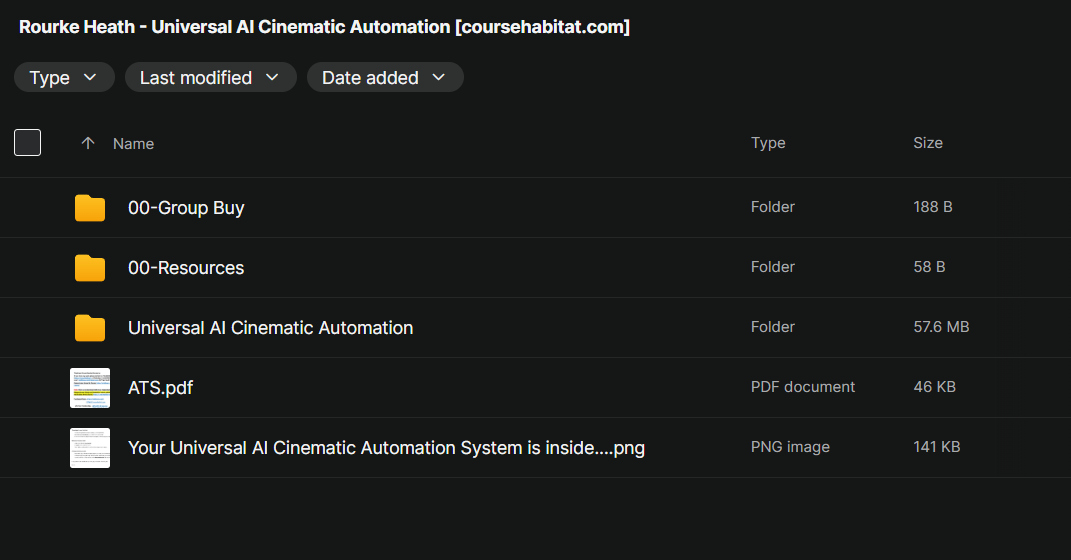
Task: Open the Date added filter dropdown
Action: [x=385, y=77]
